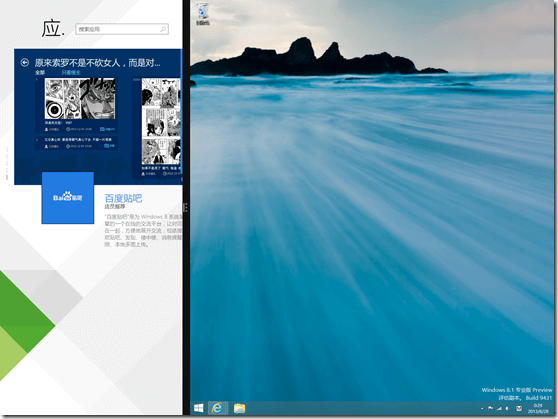Viewport: 558px width, 419px height.
Task: Click the magnifier icon in Store search
Action: [x=163, y=29]
